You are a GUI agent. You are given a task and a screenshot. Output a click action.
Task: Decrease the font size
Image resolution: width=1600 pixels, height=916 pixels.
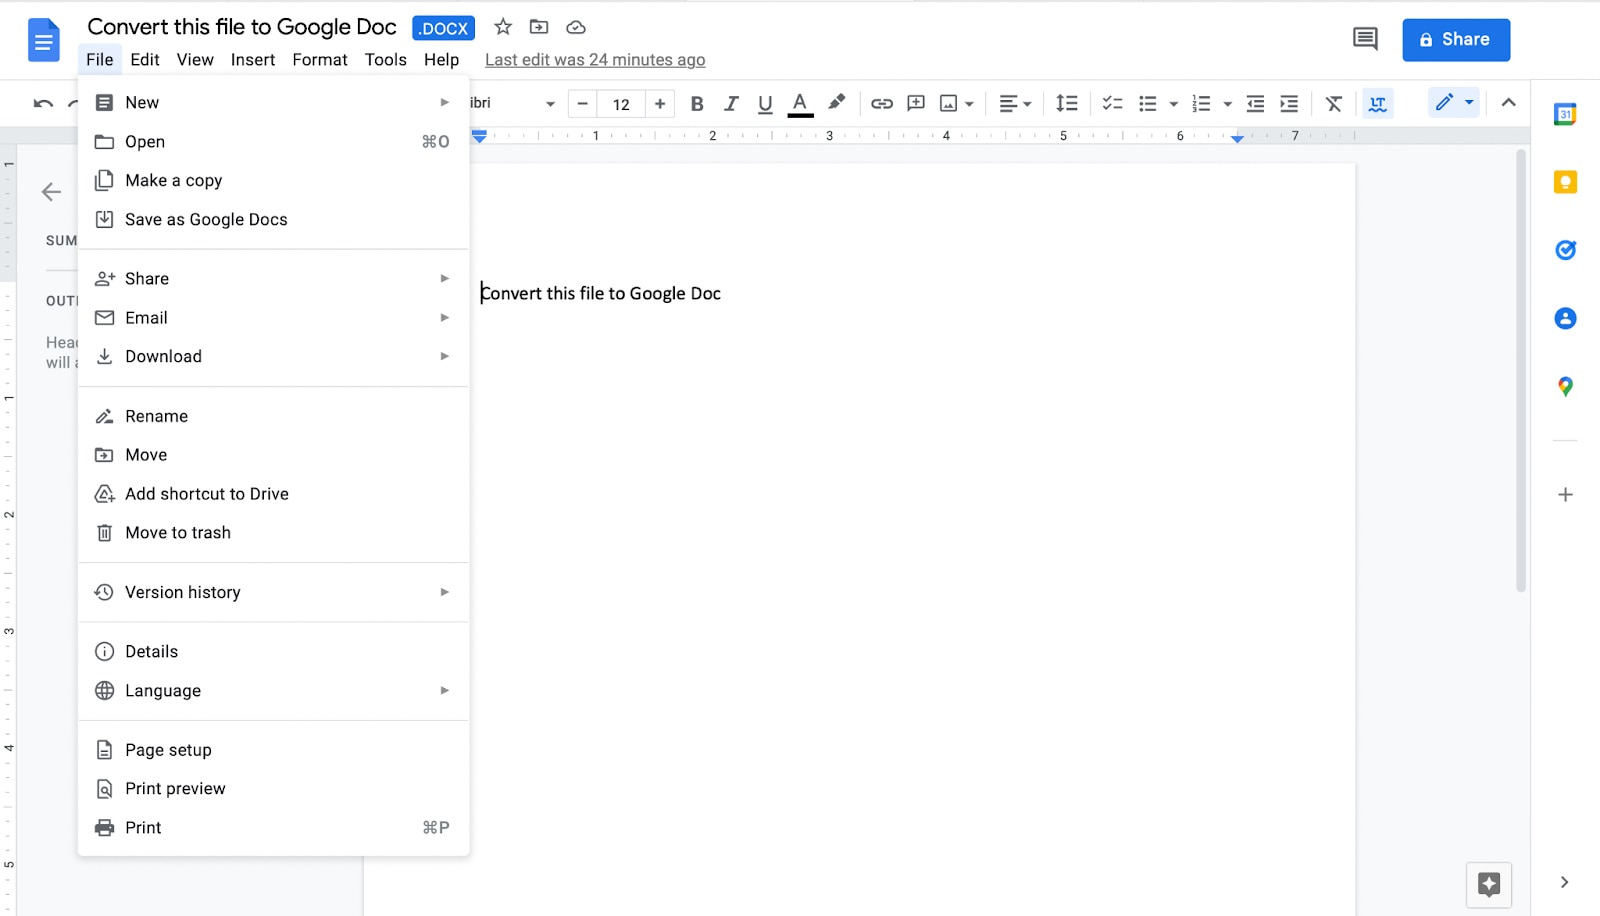coord(583,104)
